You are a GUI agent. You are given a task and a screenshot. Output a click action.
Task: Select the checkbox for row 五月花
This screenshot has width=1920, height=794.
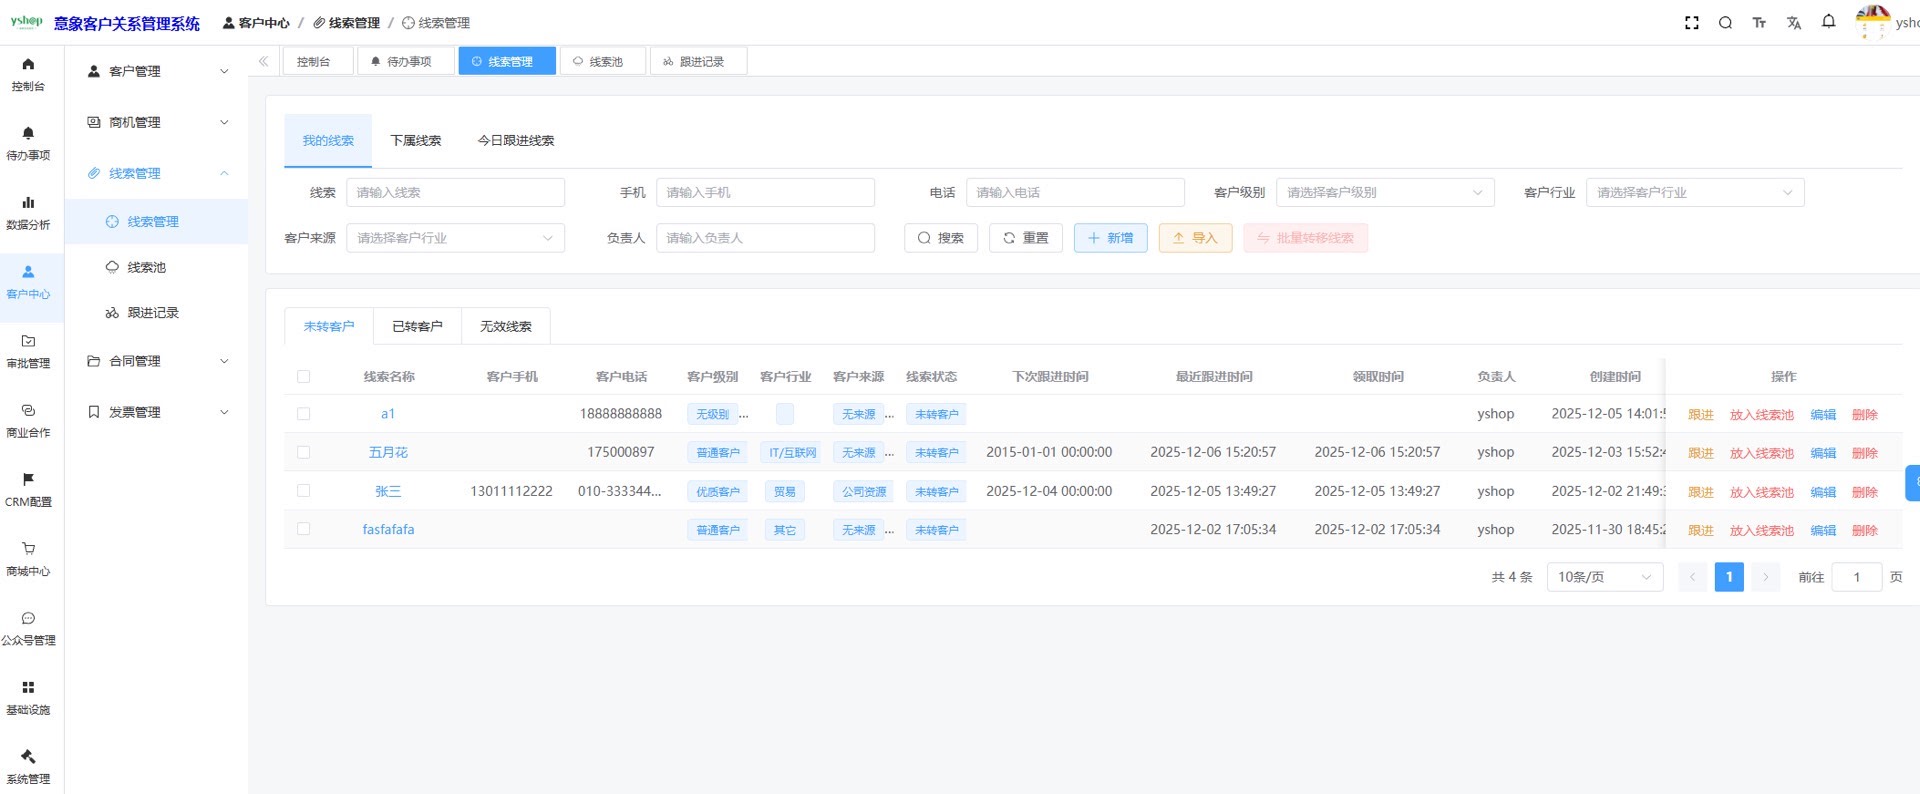[x=304, y=452]
